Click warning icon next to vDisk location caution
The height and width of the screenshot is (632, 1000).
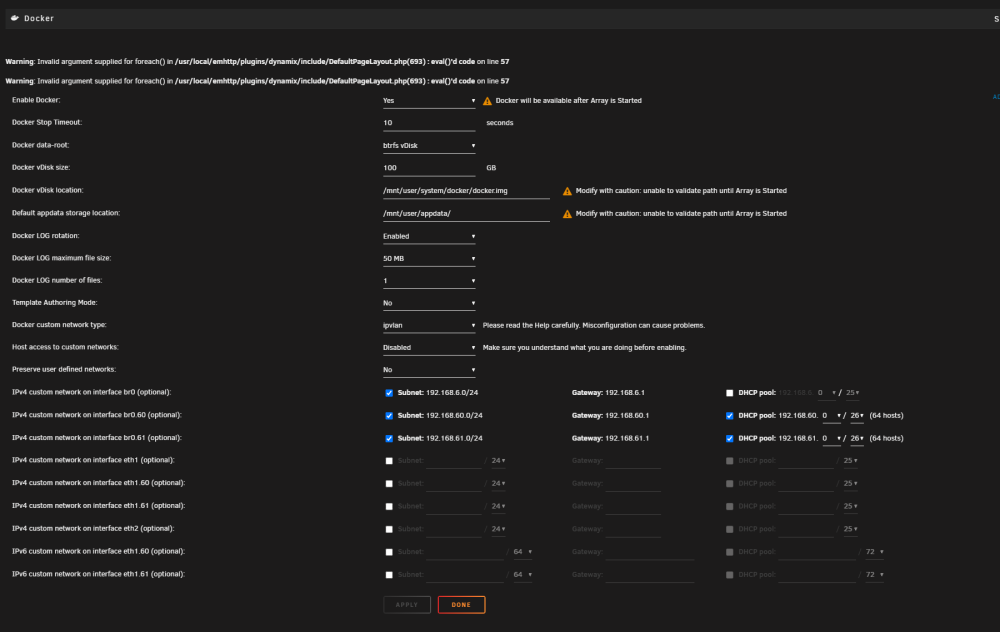point(567,191)
